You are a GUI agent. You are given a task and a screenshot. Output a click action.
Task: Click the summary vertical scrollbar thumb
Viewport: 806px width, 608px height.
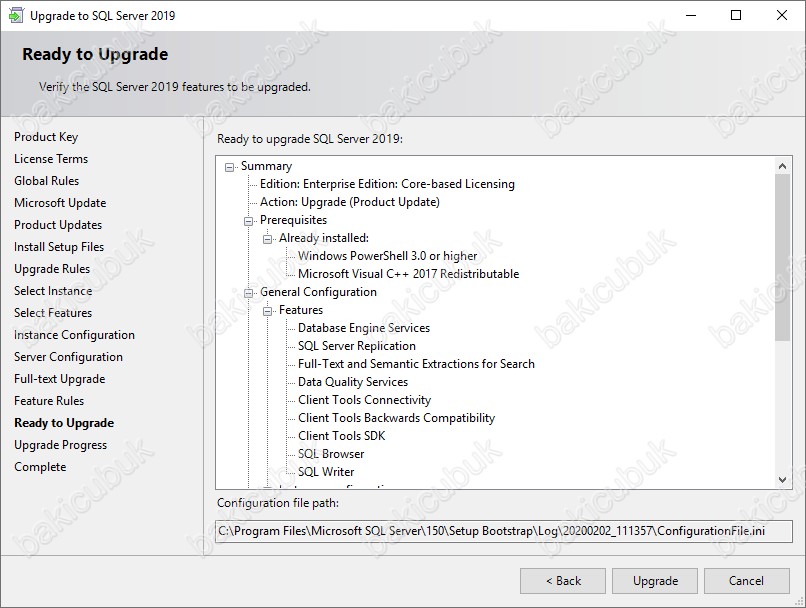782,257
